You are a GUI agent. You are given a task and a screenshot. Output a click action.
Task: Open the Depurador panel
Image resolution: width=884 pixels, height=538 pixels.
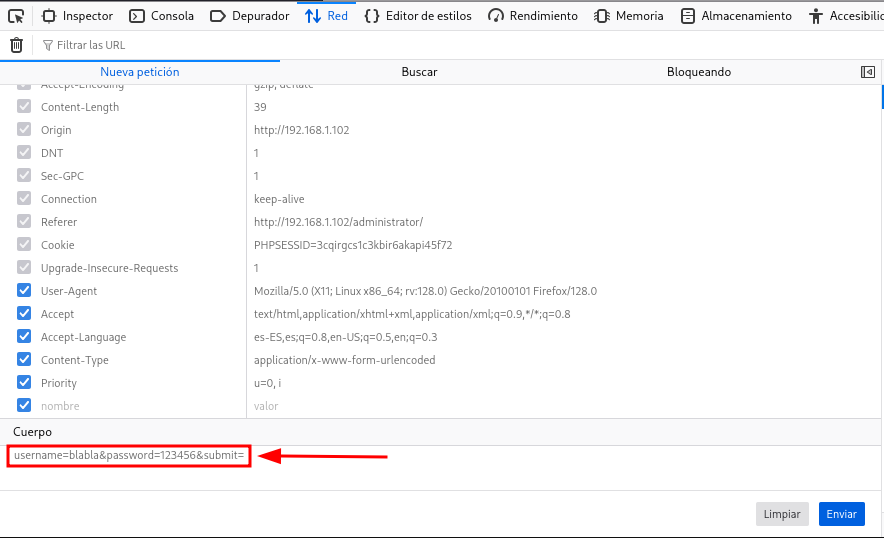point(250,16)
